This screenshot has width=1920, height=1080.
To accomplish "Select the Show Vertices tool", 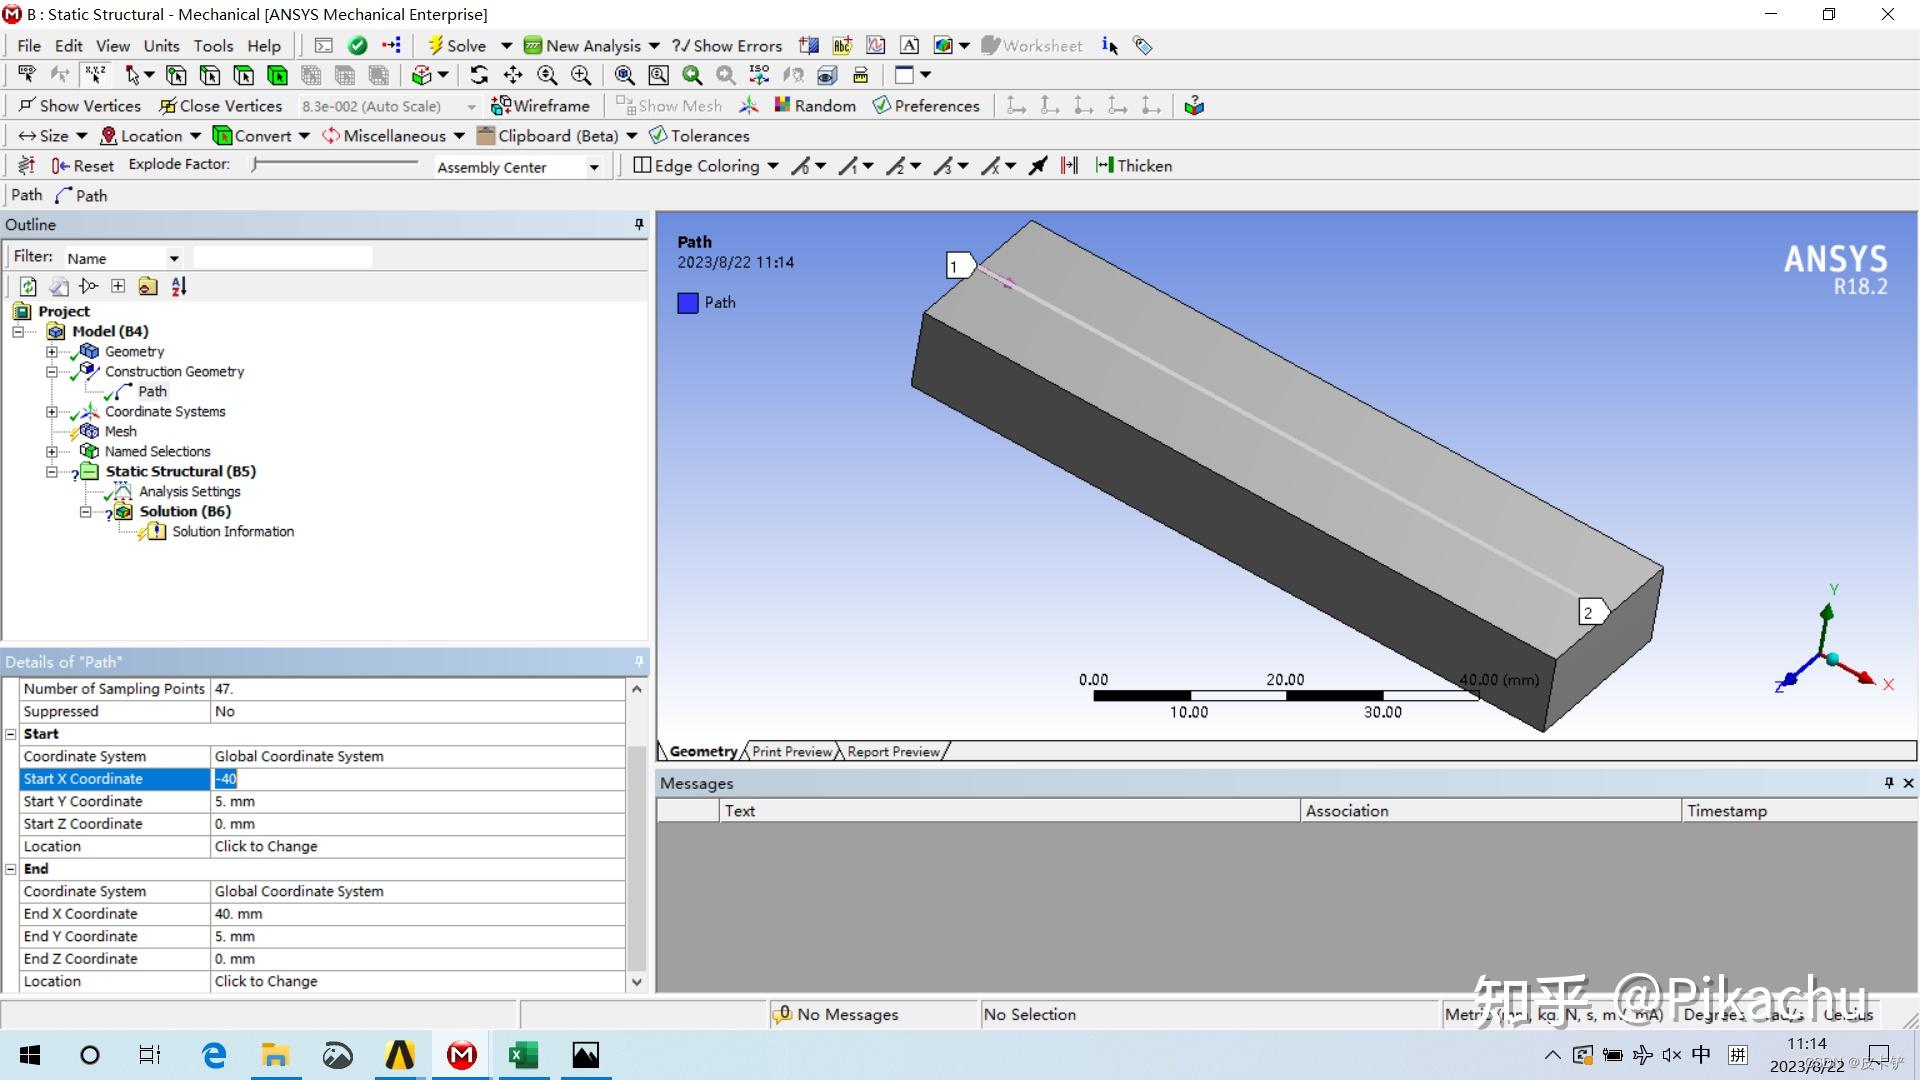I will pyautogui.click(x=80, y=105).
